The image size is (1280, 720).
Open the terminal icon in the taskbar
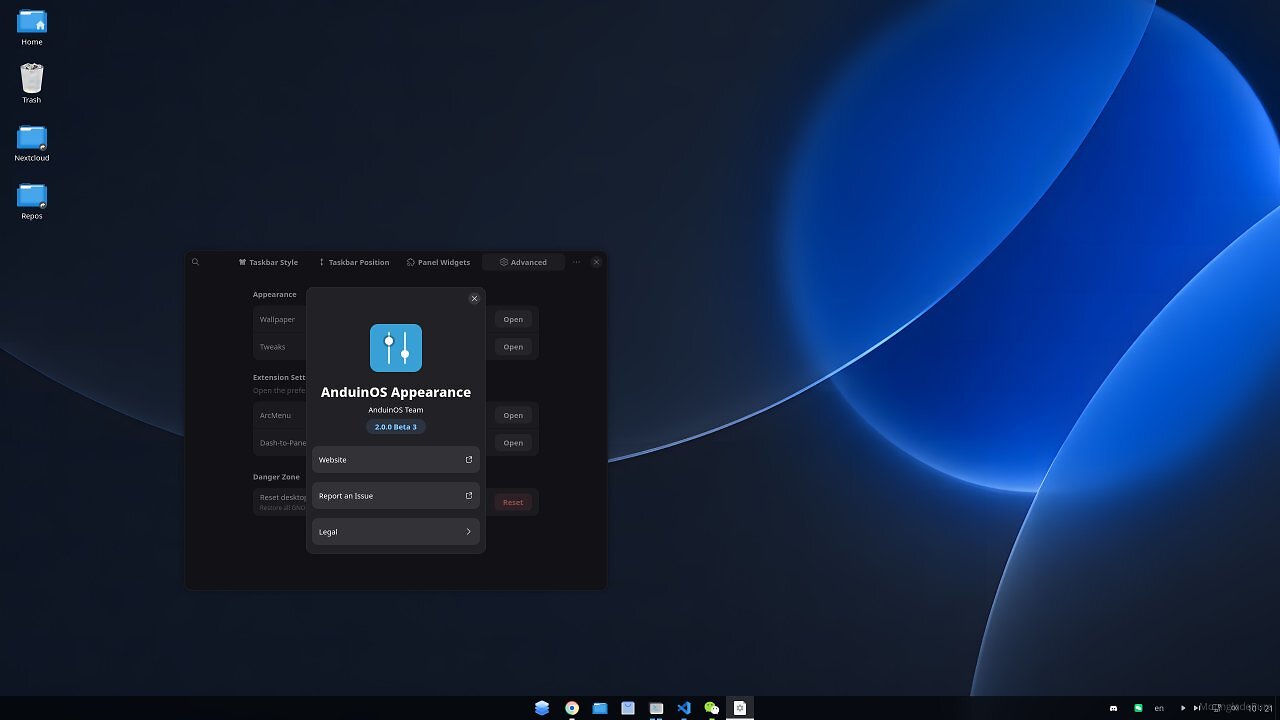[x=656, y=708]
